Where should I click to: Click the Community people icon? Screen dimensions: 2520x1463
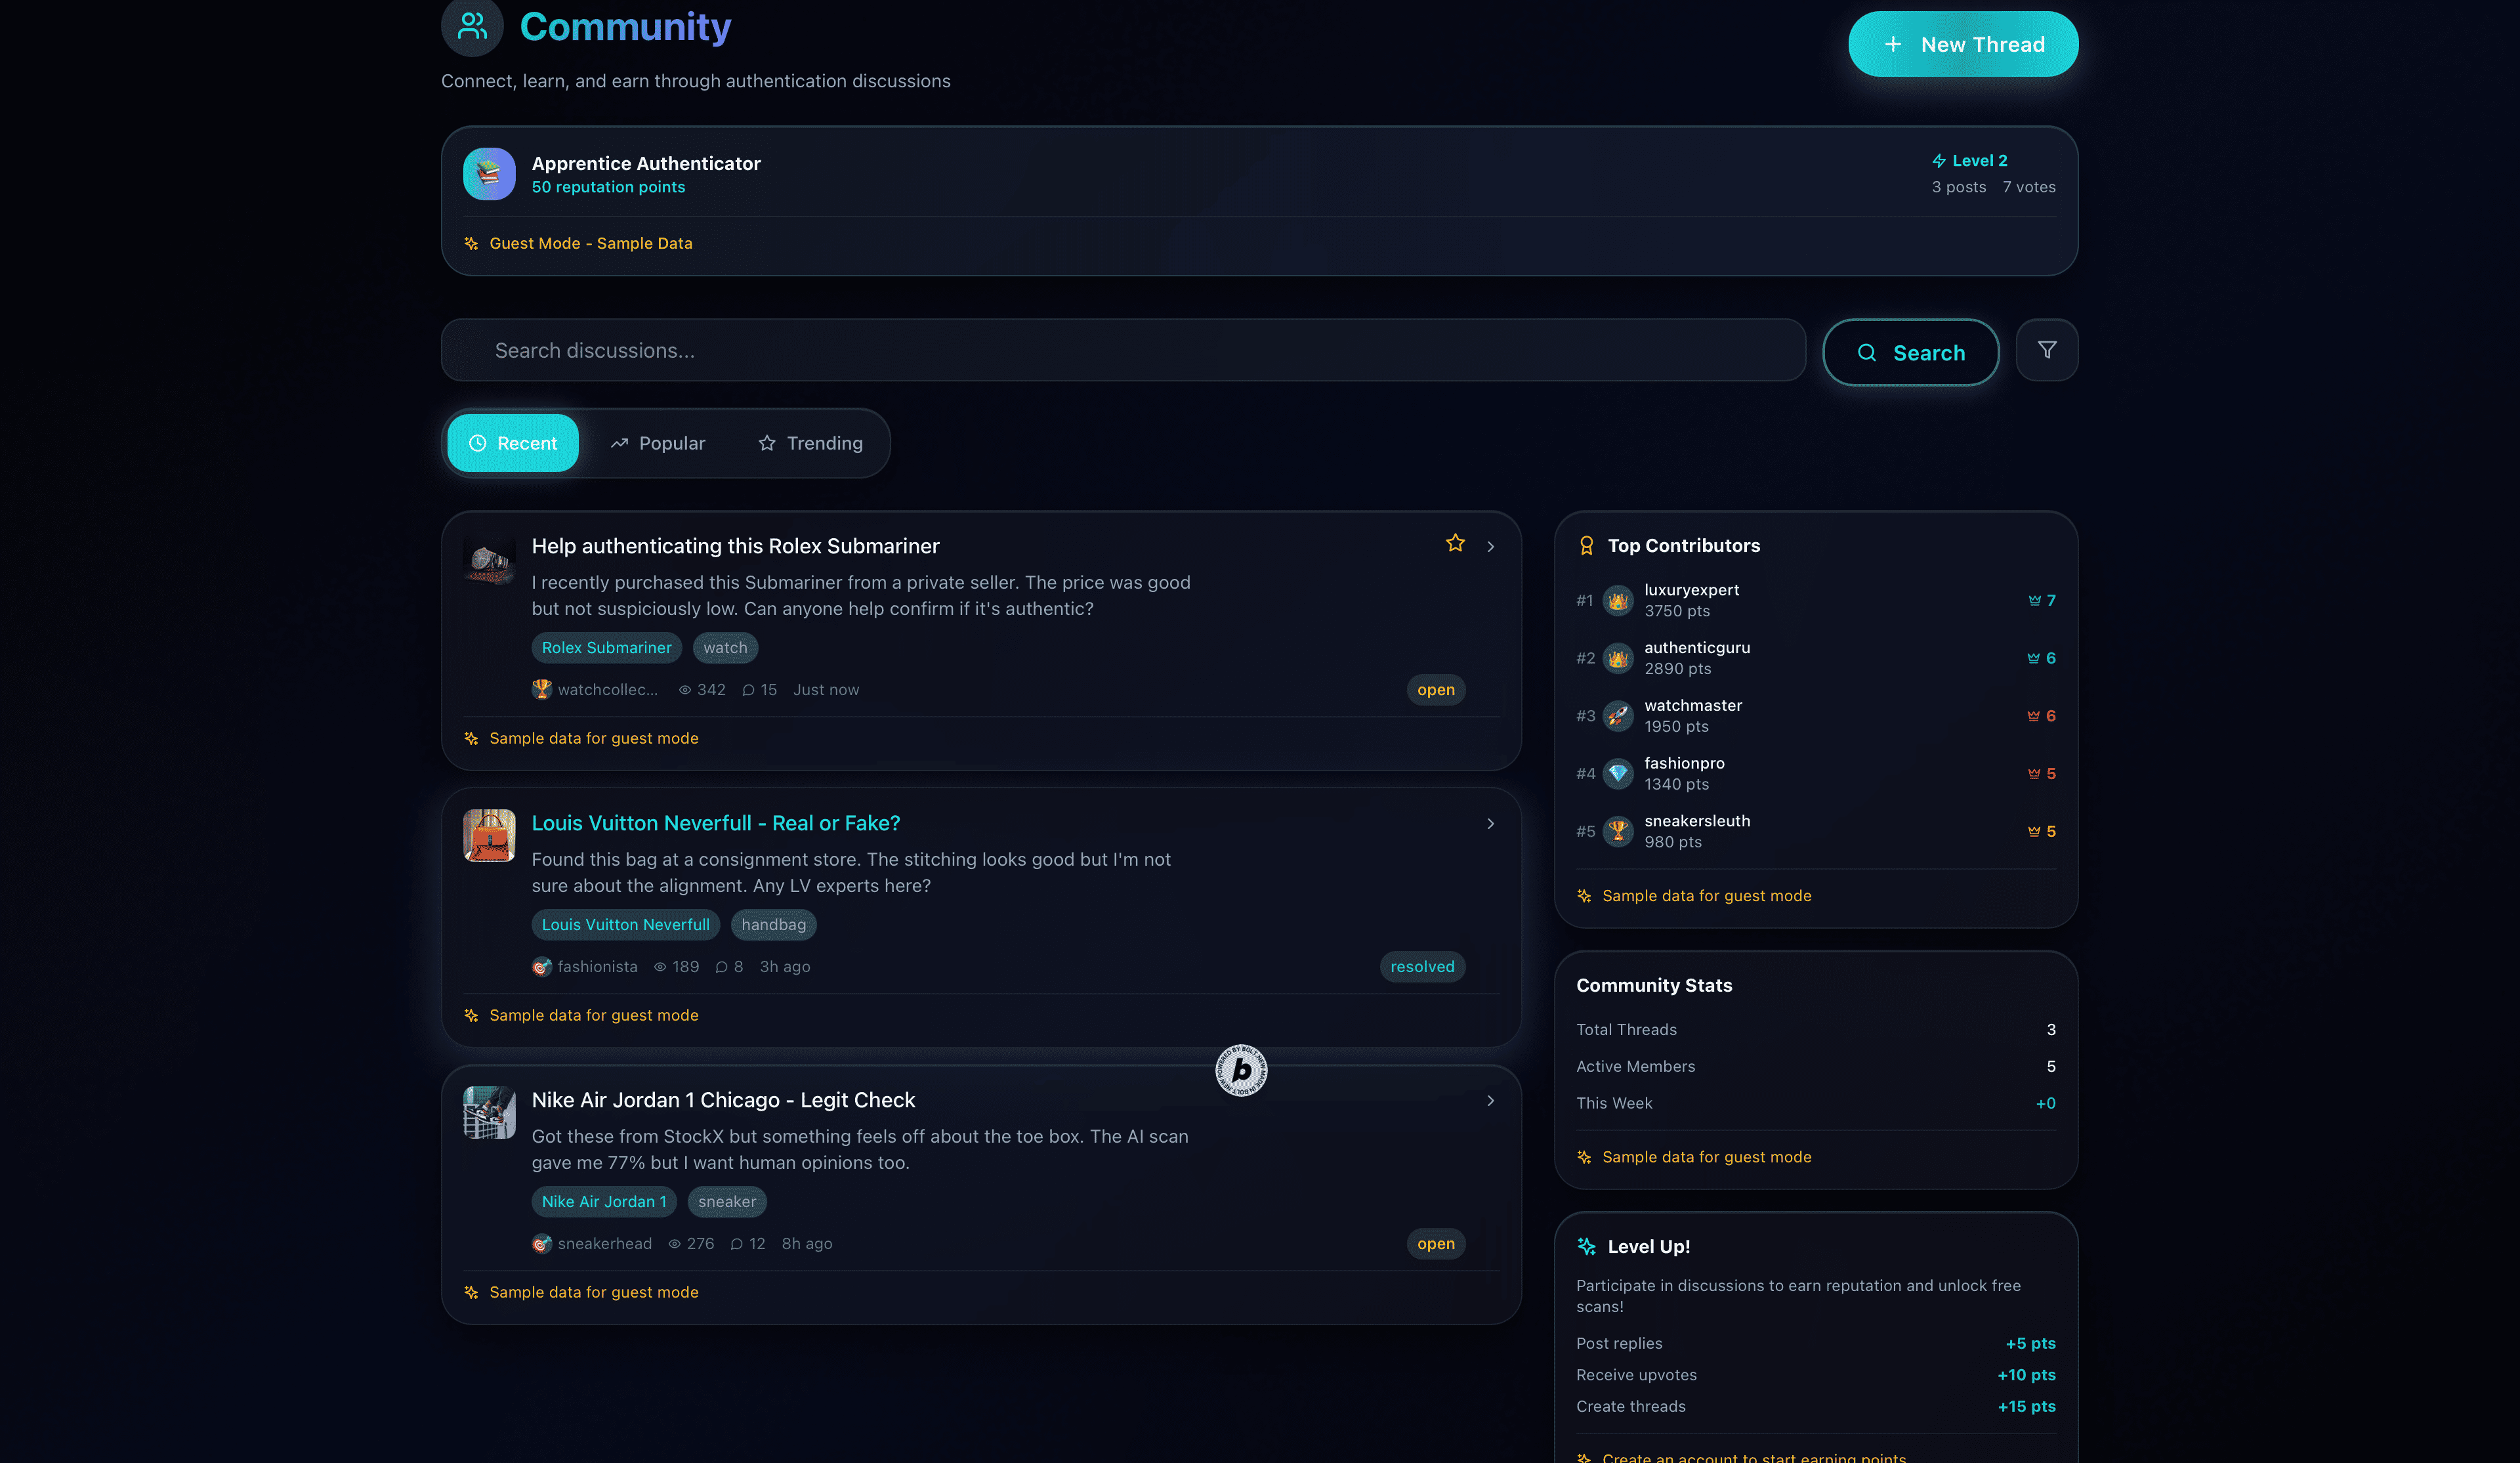(x=472, y=26)
